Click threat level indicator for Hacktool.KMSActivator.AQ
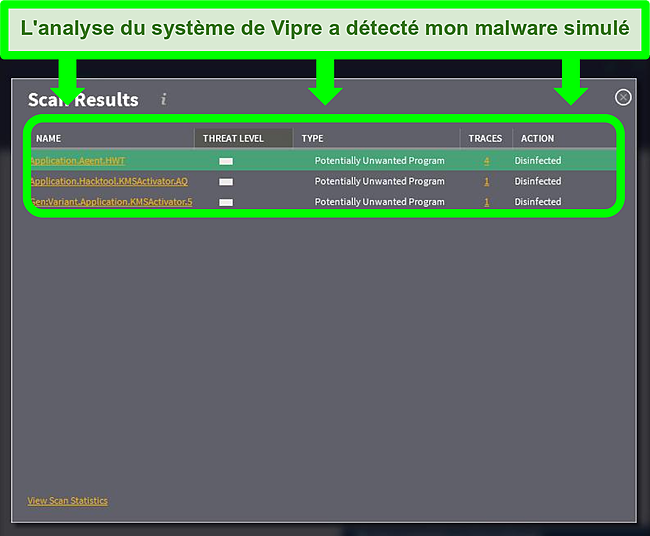Image resolution: width=650 pixels, height=536 pixels. (226, 182)
